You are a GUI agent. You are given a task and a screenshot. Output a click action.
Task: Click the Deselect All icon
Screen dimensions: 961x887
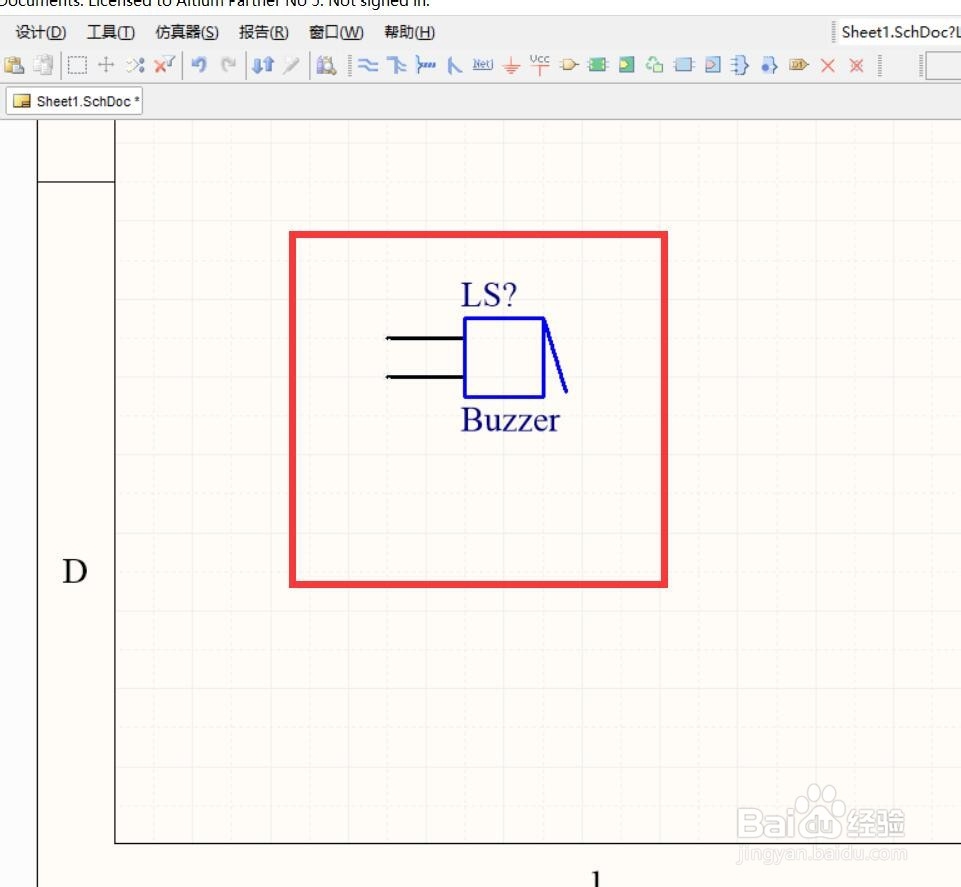[135, 65]
